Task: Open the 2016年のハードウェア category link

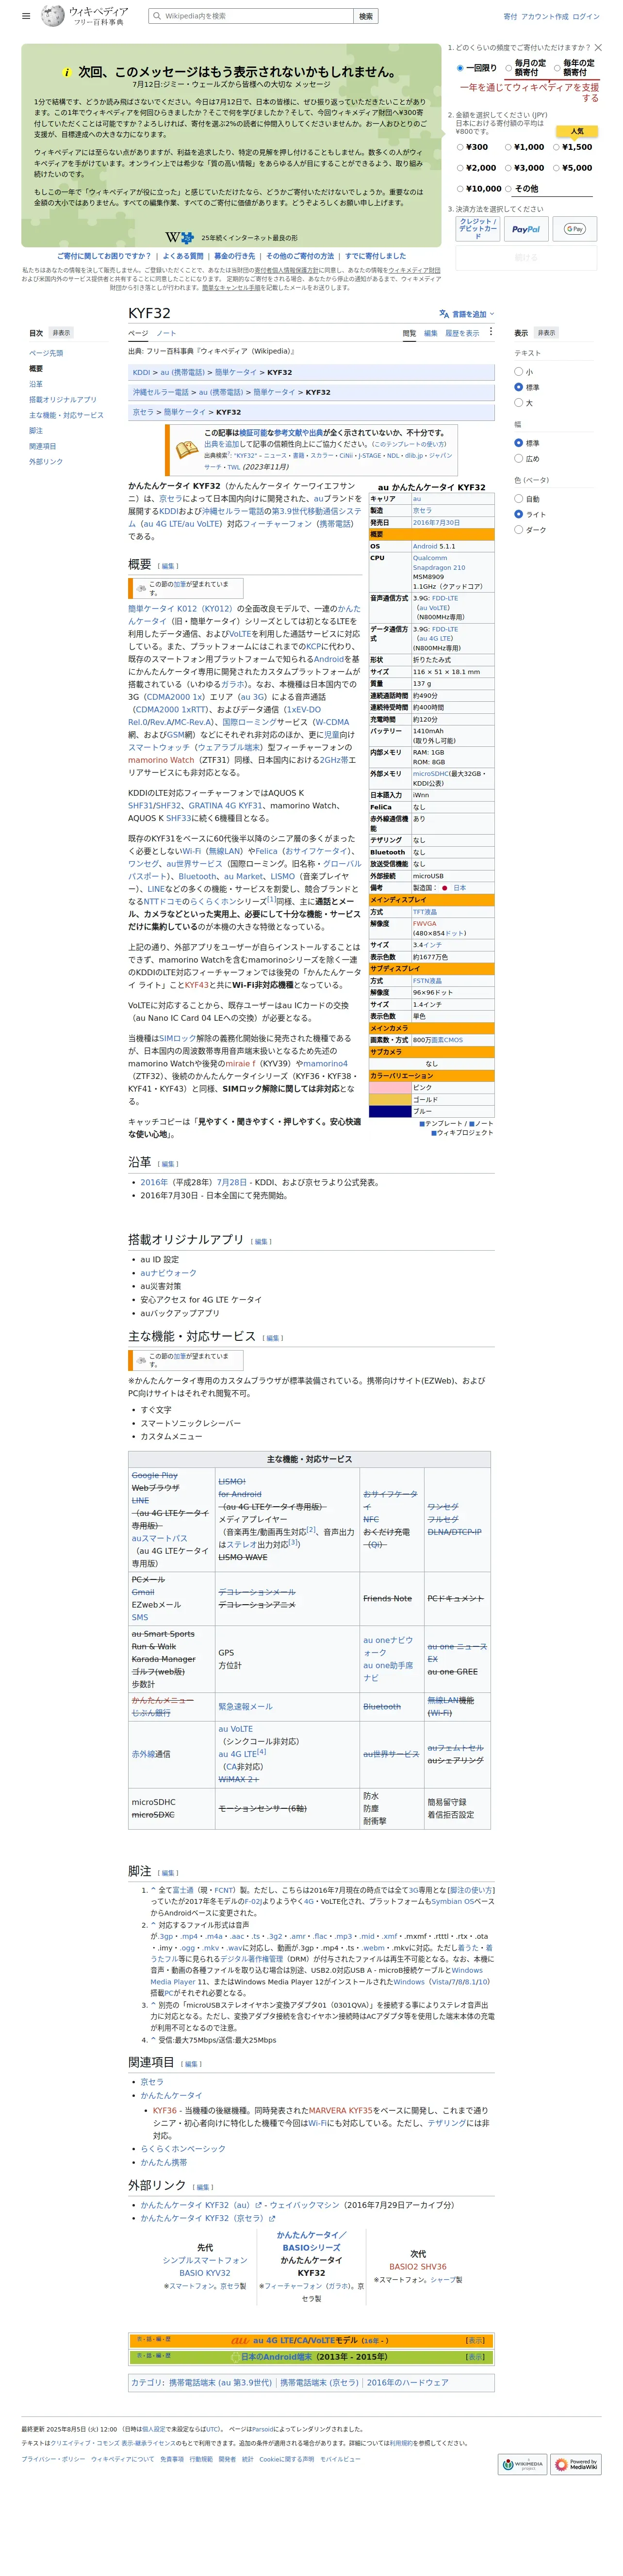Action: 407,2382
